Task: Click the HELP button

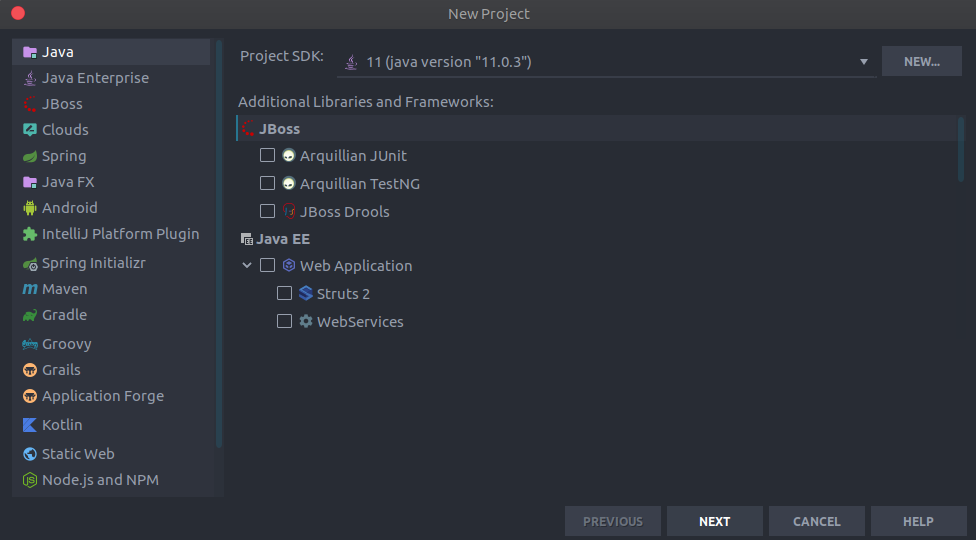Action: click(x=918, y=521)
